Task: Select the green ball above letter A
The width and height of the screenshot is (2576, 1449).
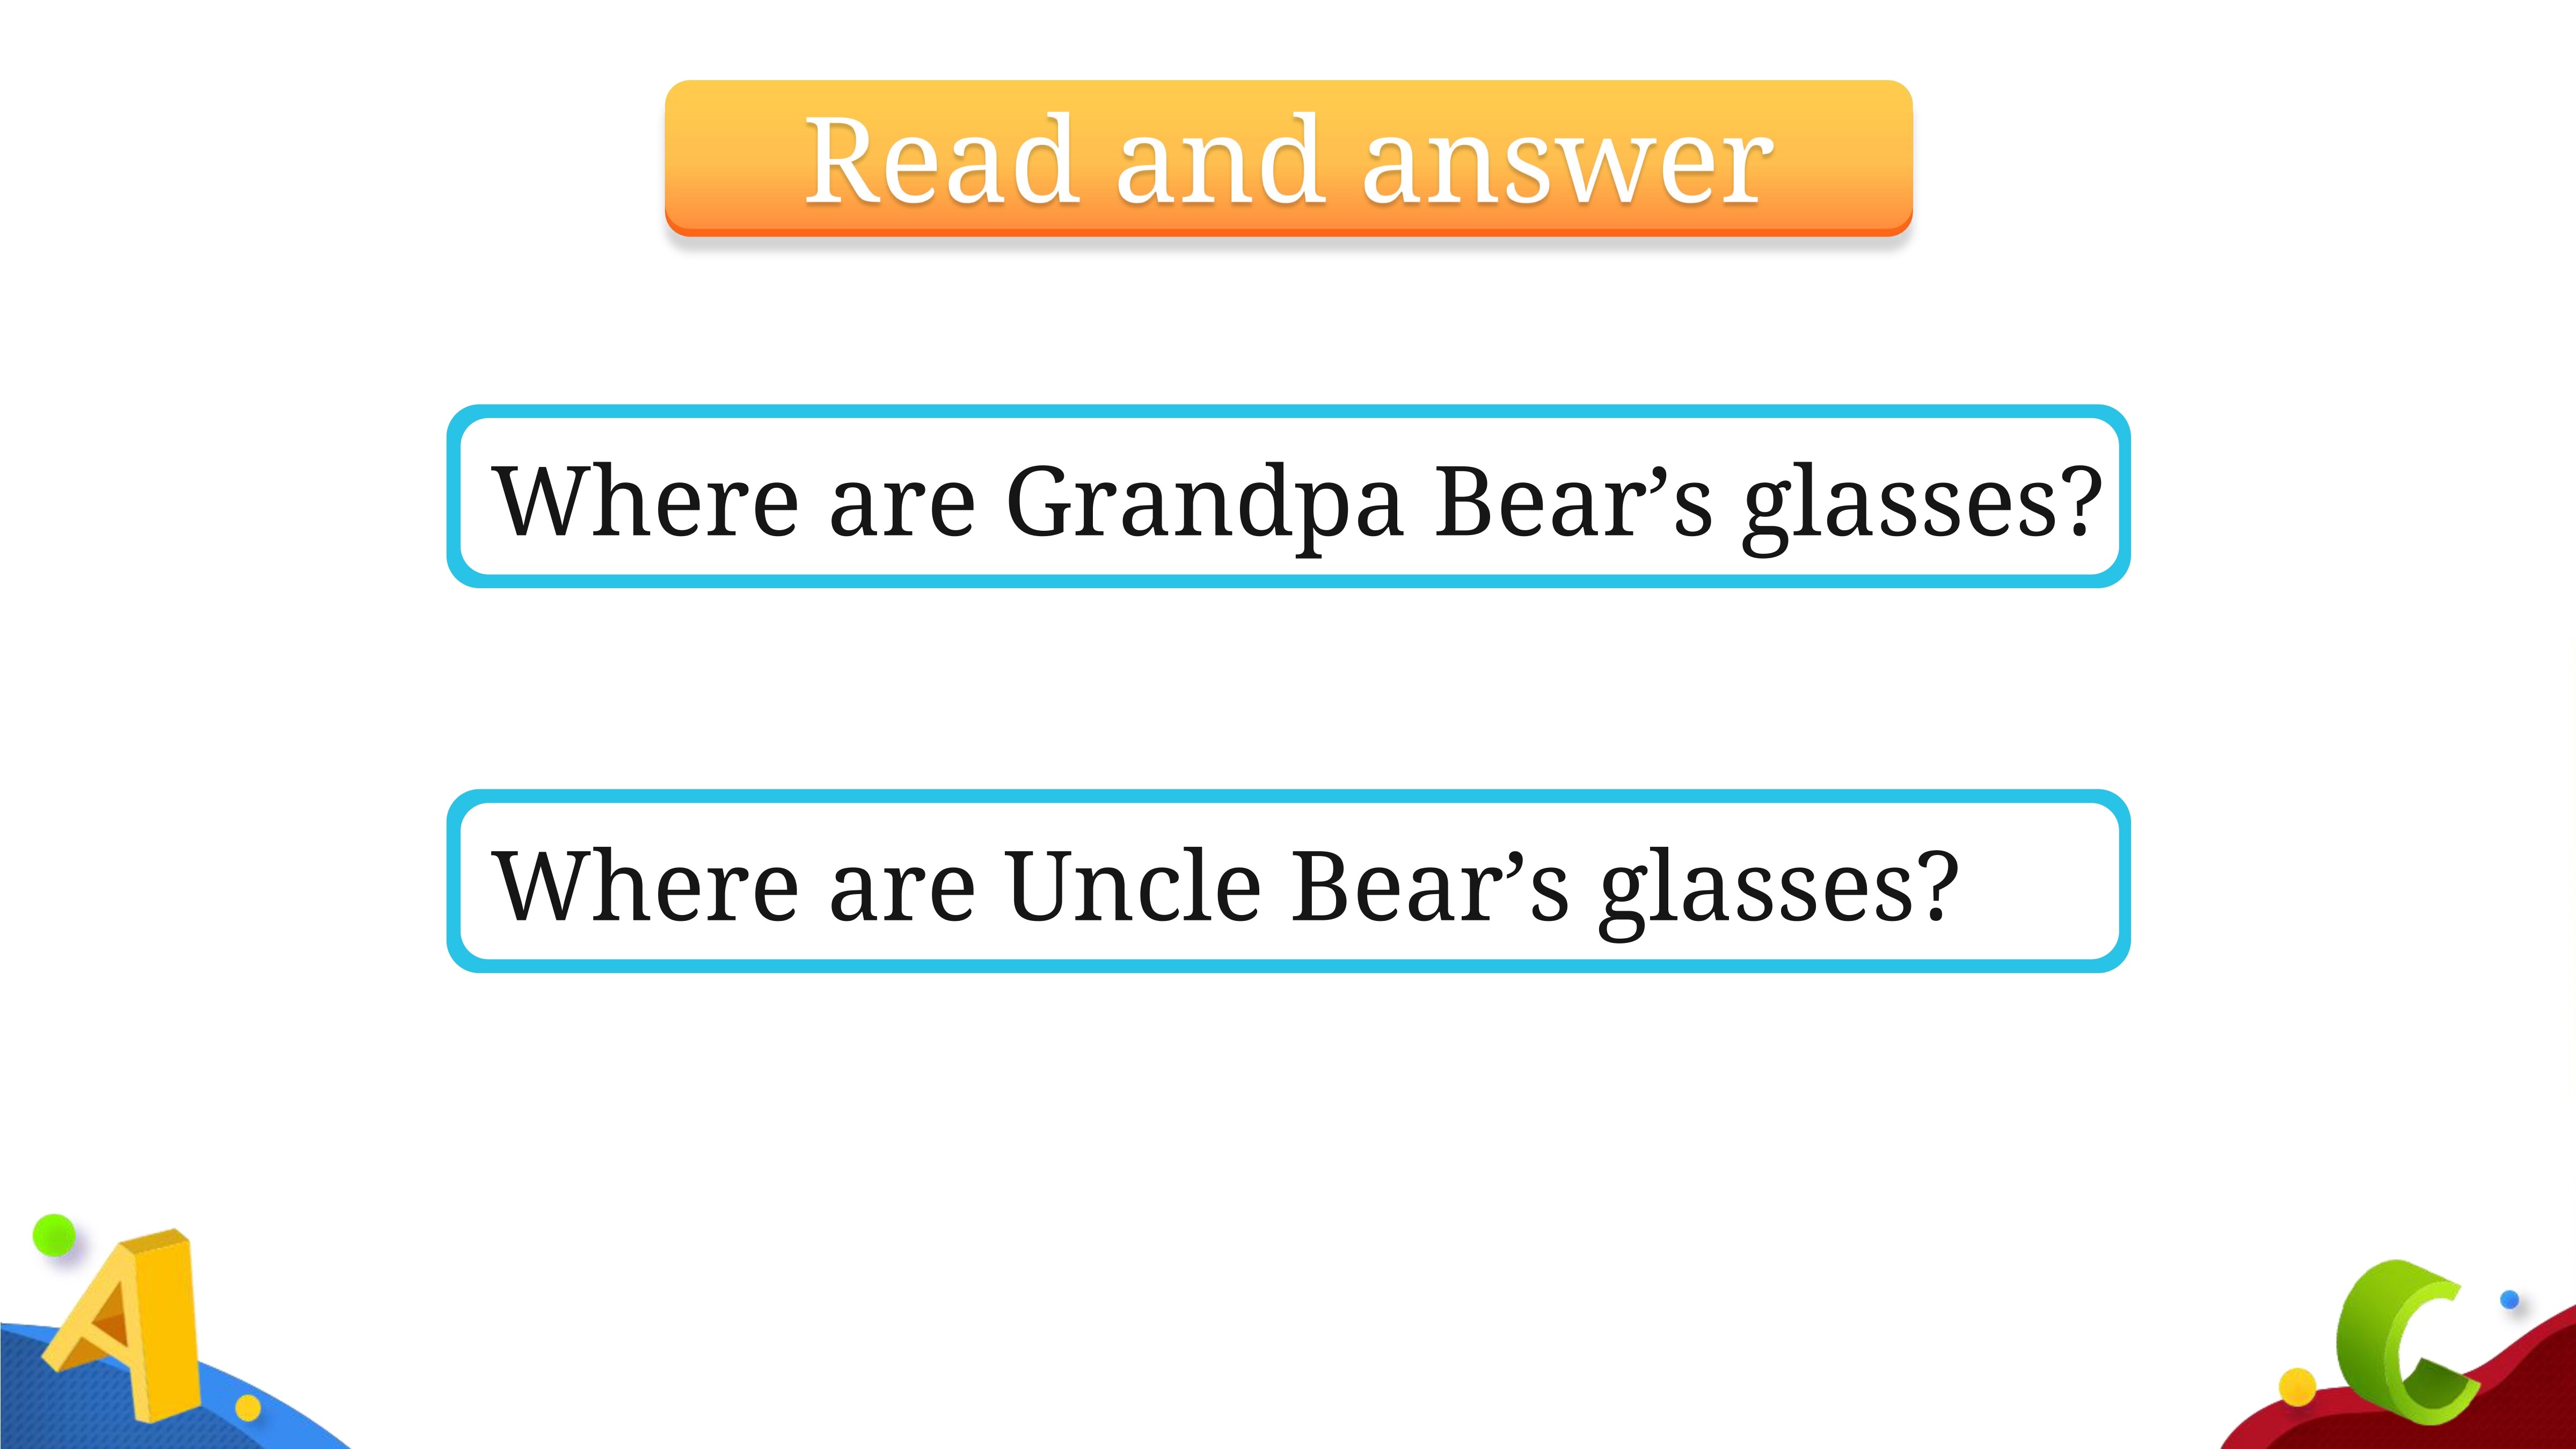Action: (x=54, y=1235)
